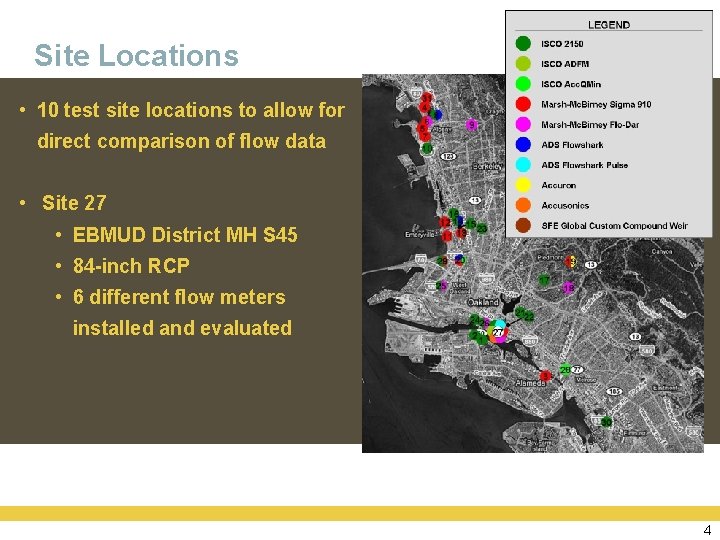Select site marker 29
720x540 pixels.
442,261
